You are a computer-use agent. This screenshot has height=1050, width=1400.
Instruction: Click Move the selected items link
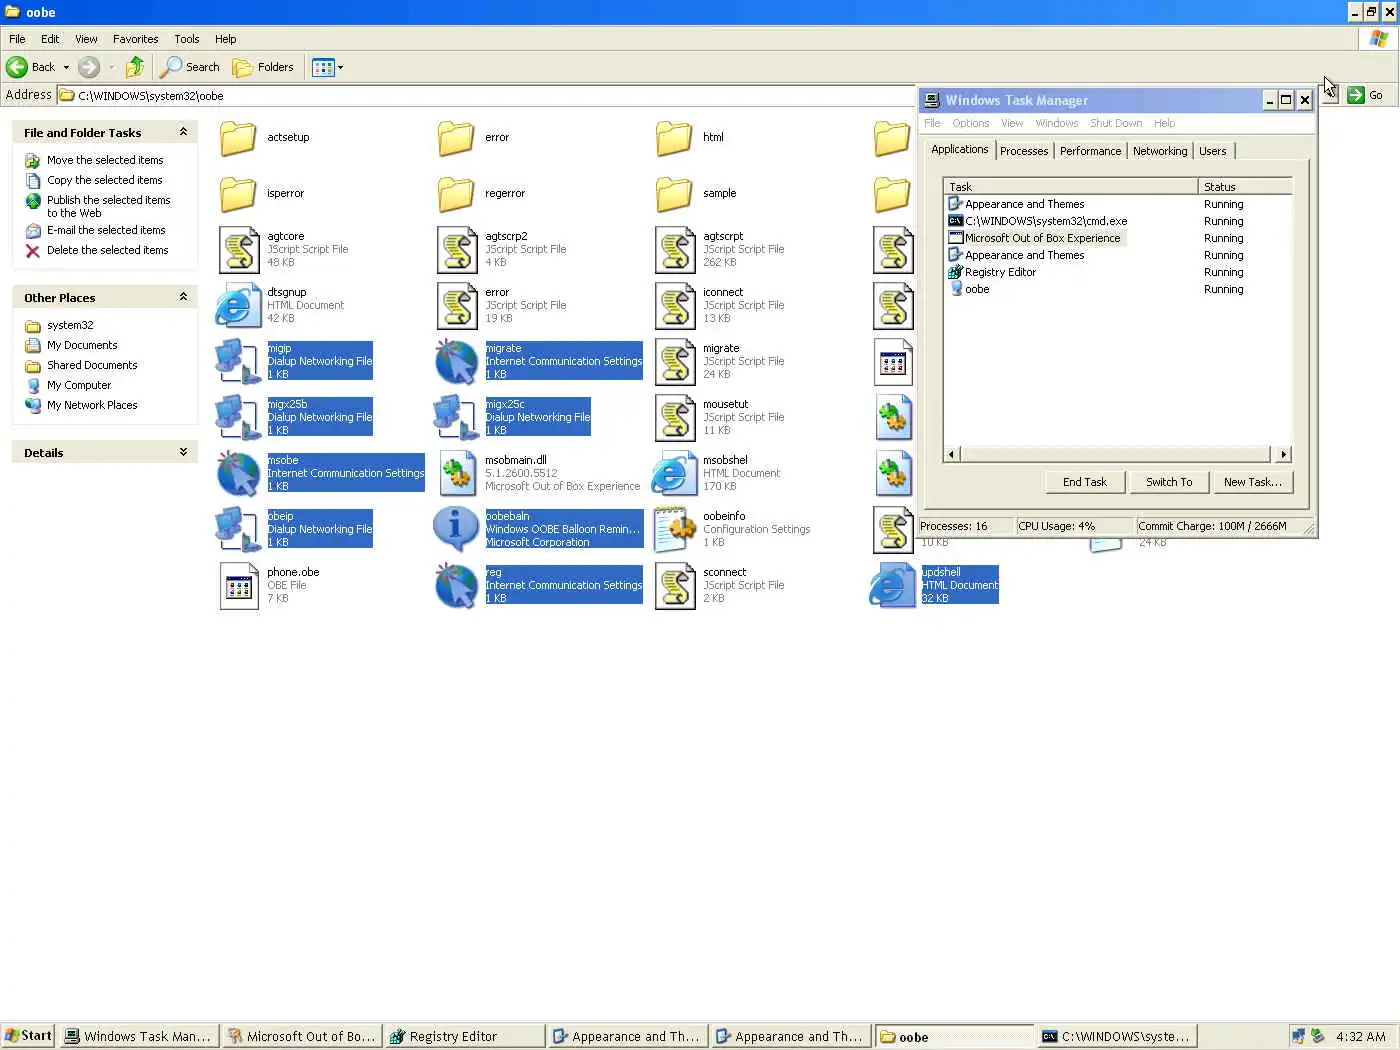(105, 160)
